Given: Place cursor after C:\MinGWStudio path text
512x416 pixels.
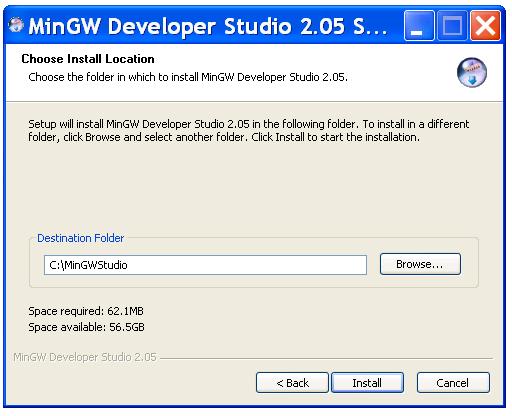Looking at the screenshot, I should [x=129, y=265].
